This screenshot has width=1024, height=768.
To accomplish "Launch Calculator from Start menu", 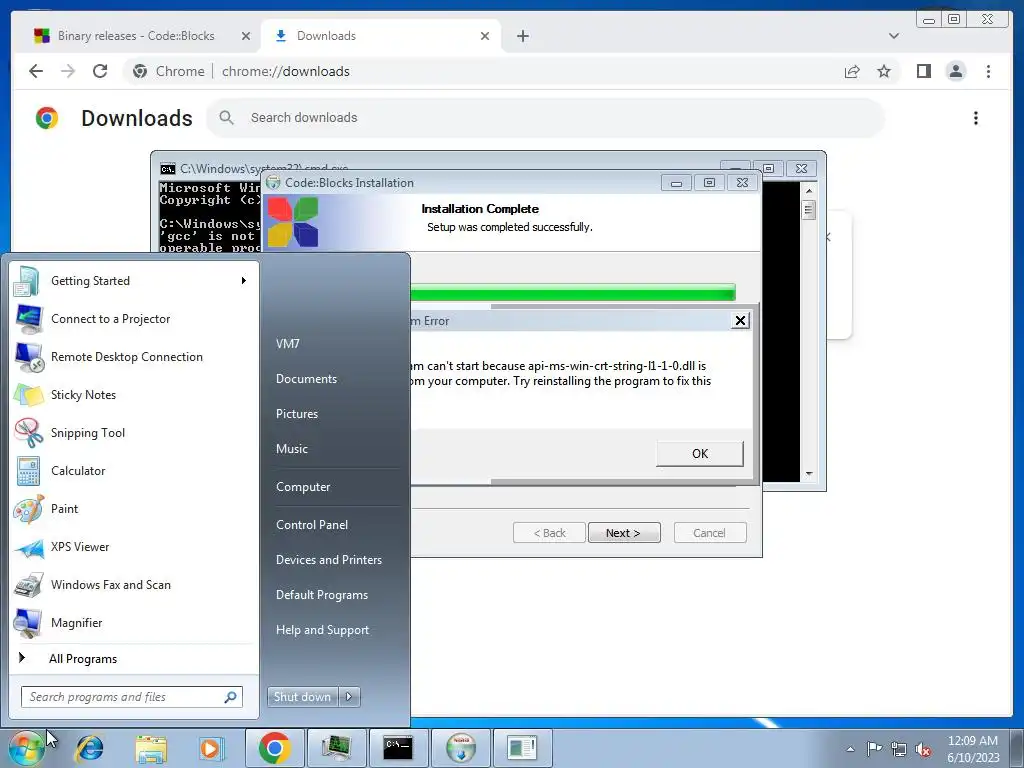I will (x=133, y=471).
